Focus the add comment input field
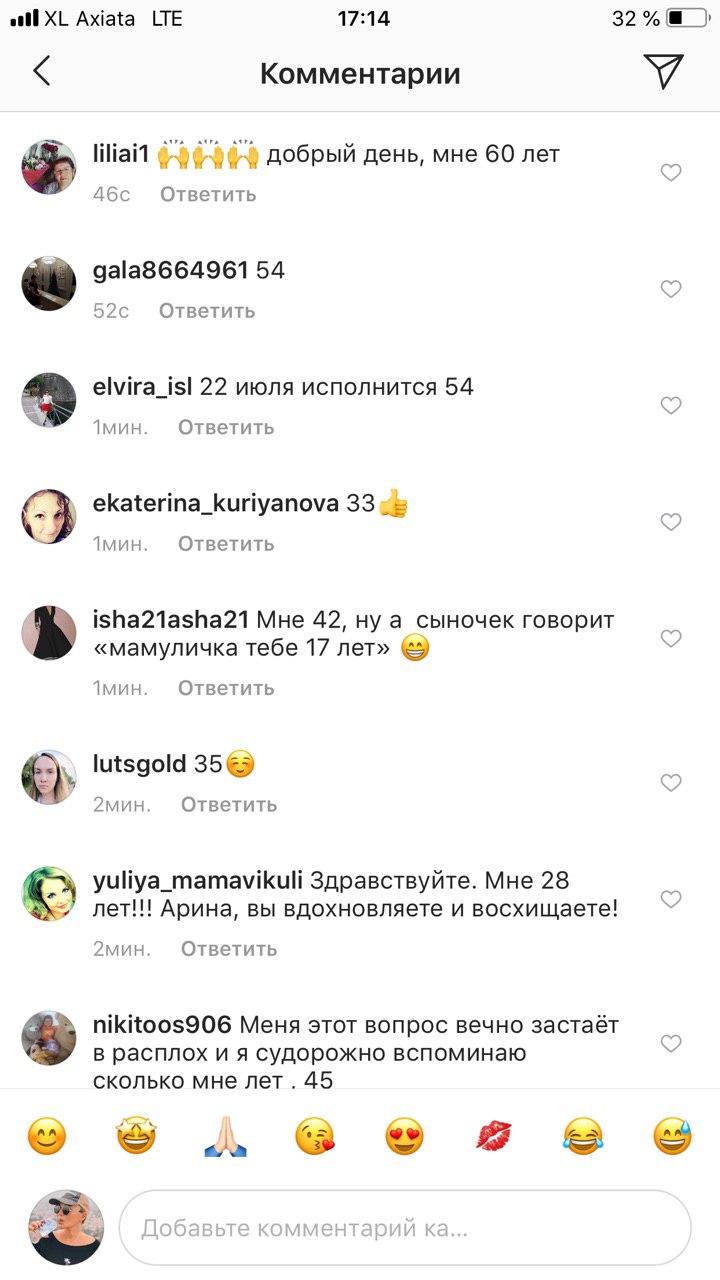Viewport: 720px width, 1280px height. [x=405, y=1227]
